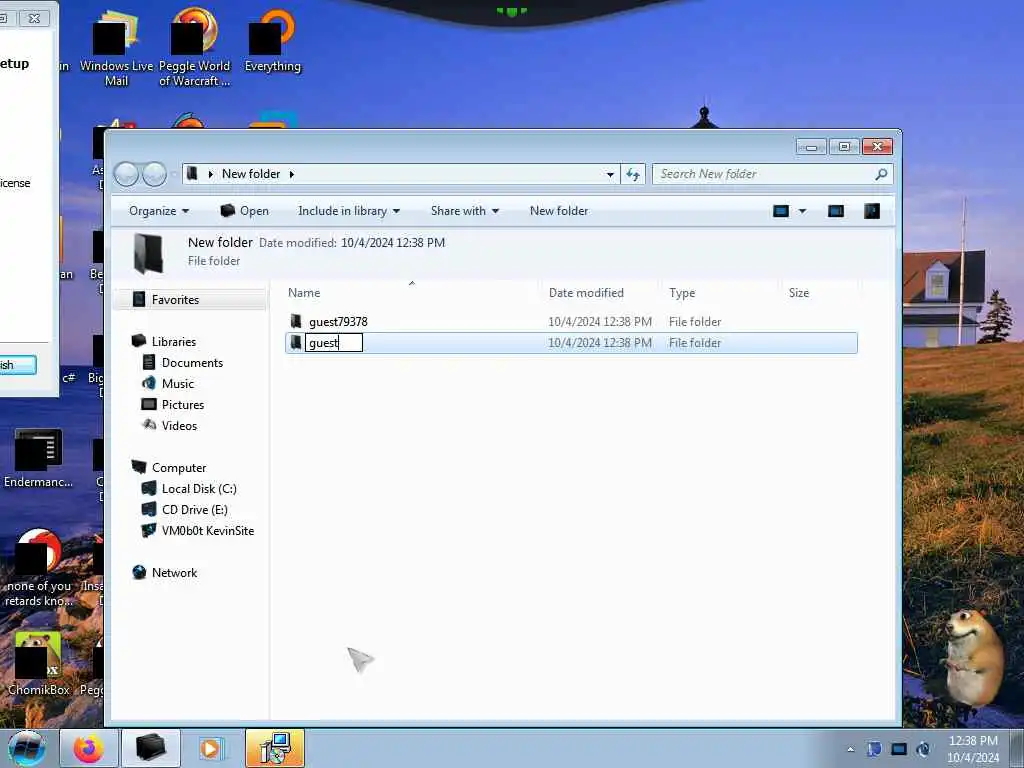The image size is (1024, 768).
Task: Select Libraries in the navigation pane
Action: pyautogui.click(x=173, y=342)
